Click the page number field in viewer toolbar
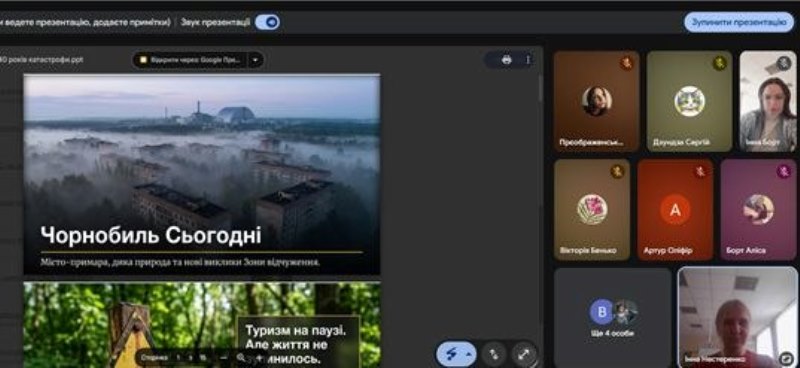Image resolution: width=800 pixels, height=368 pixels. 179,357
